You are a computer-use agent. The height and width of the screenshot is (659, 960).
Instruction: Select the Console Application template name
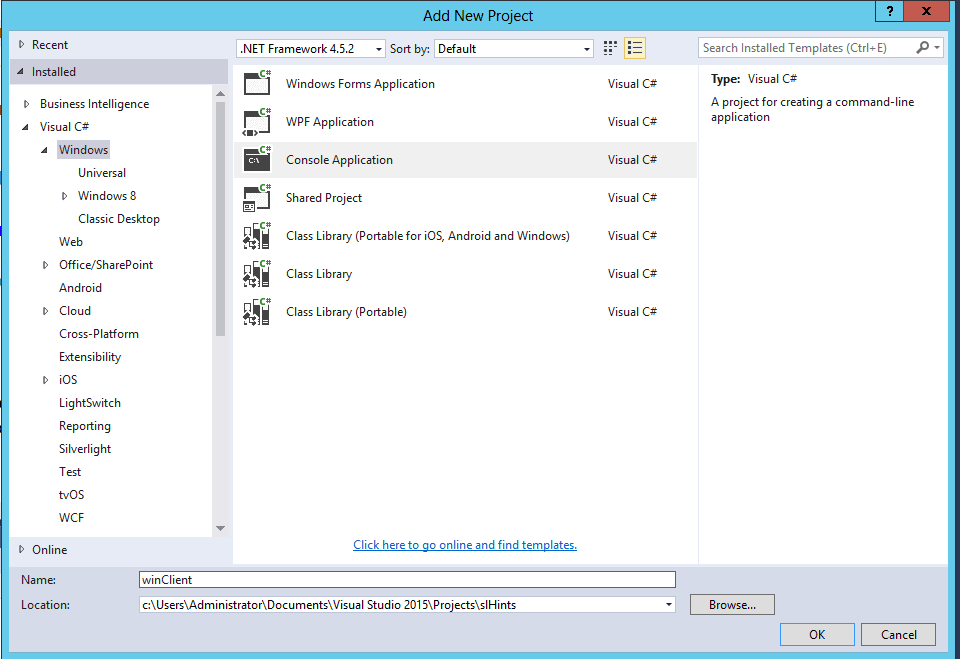coord(339,160)
